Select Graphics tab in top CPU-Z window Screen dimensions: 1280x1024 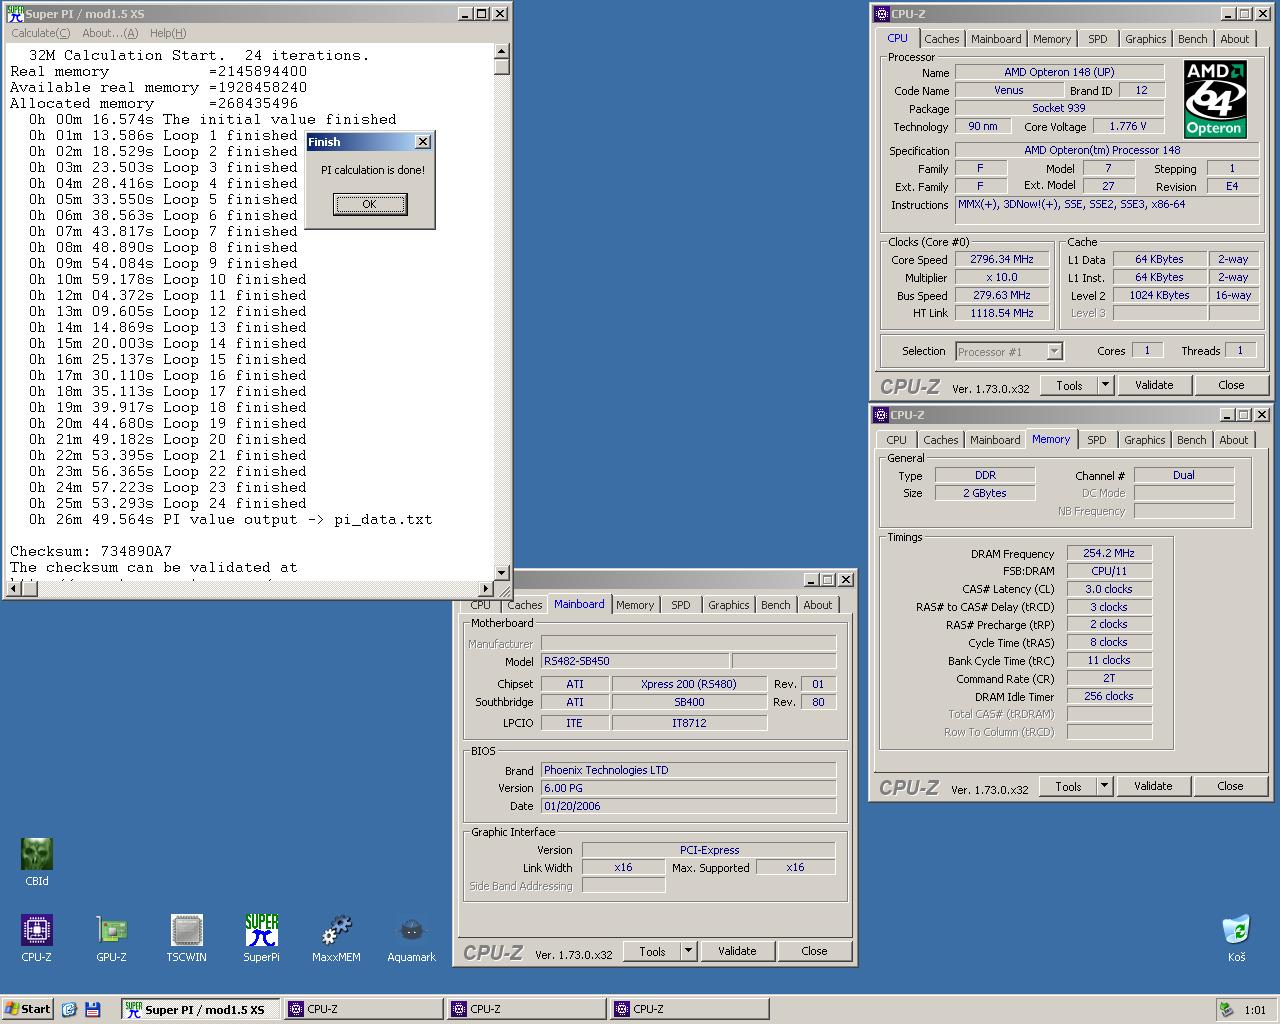pos(1145,39)
